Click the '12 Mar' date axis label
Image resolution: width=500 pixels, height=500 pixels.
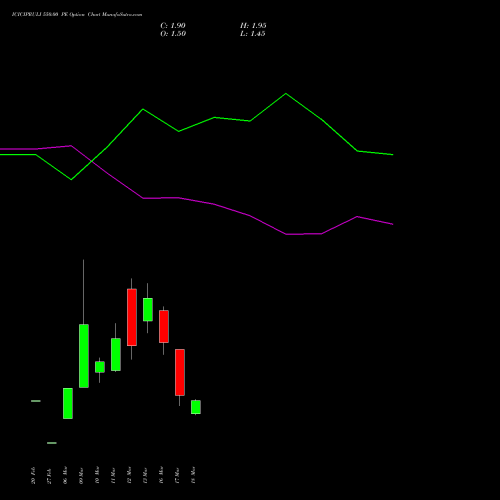pos(129,475)
